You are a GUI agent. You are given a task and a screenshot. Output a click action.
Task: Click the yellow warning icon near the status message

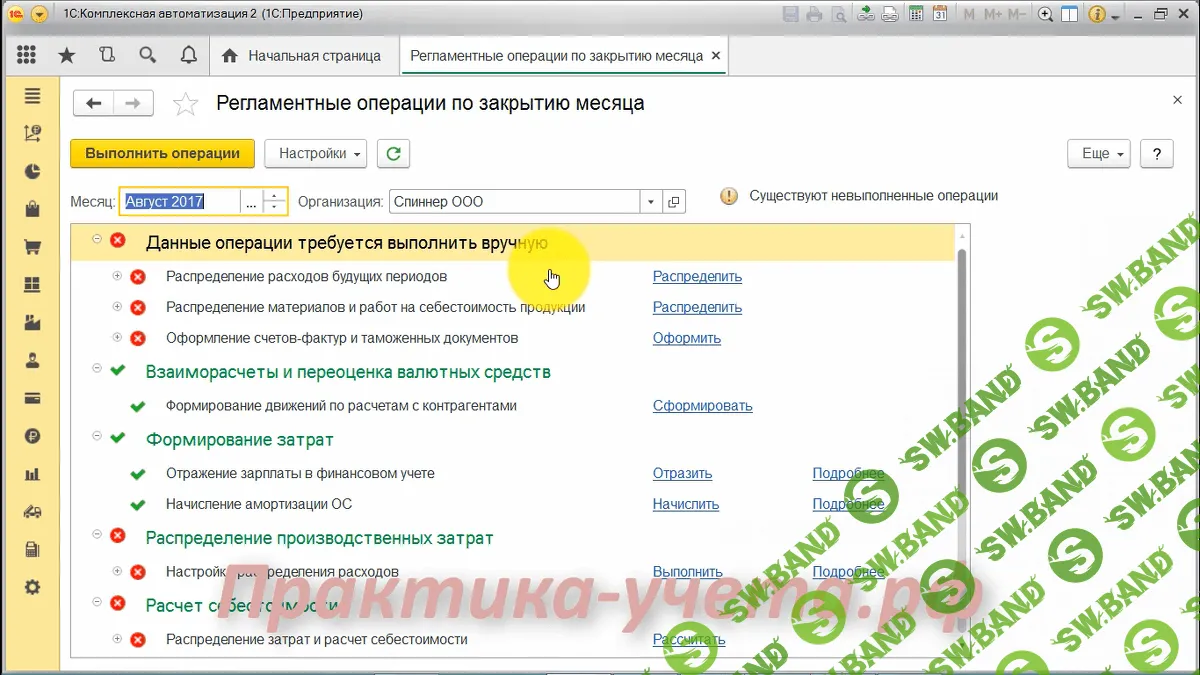click(x=728, y=196)
